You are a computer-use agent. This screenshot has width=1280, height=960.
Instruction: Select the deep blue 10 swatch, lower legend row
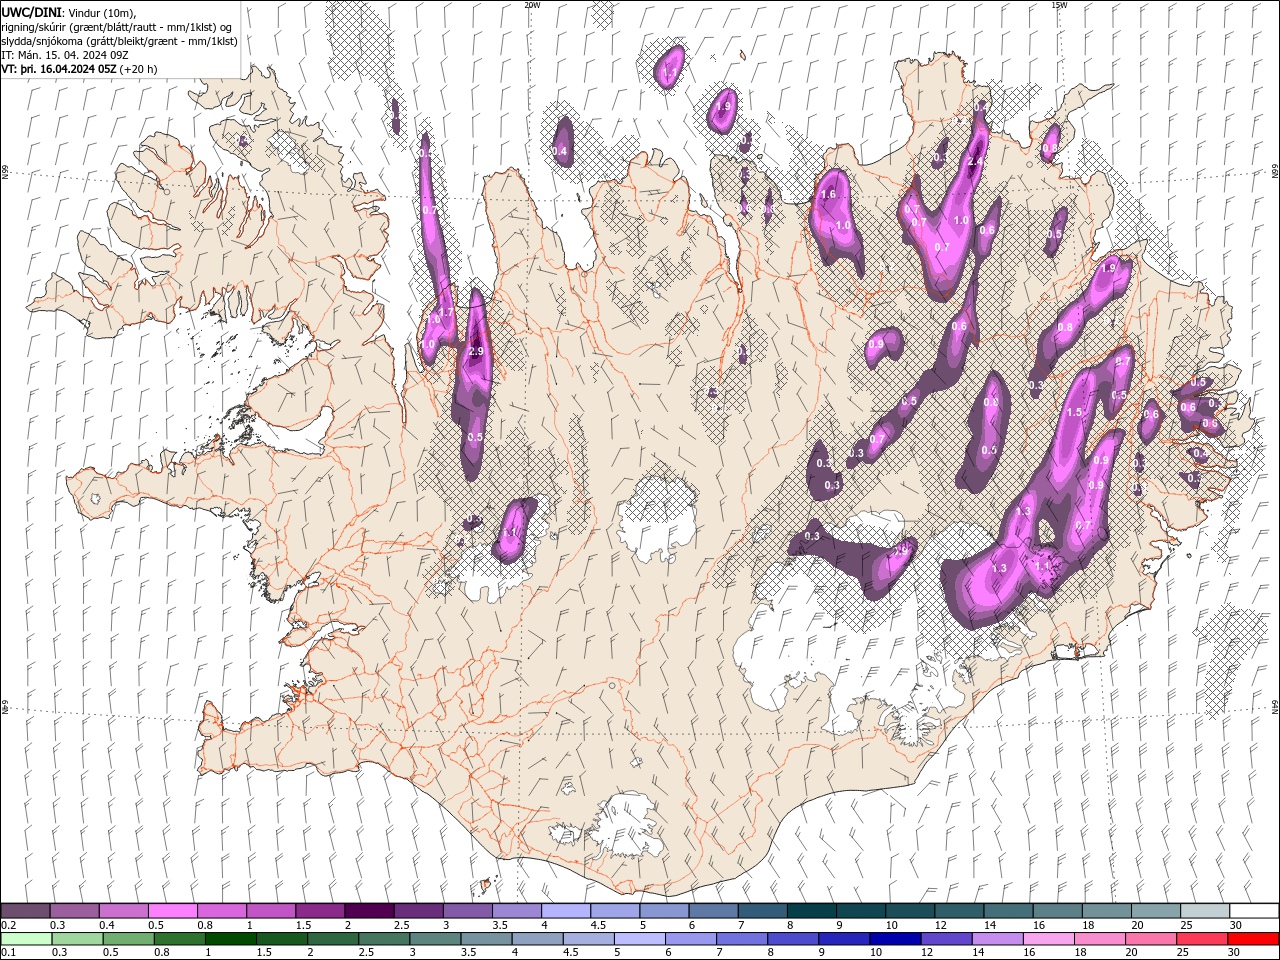[x=894, y=939]
